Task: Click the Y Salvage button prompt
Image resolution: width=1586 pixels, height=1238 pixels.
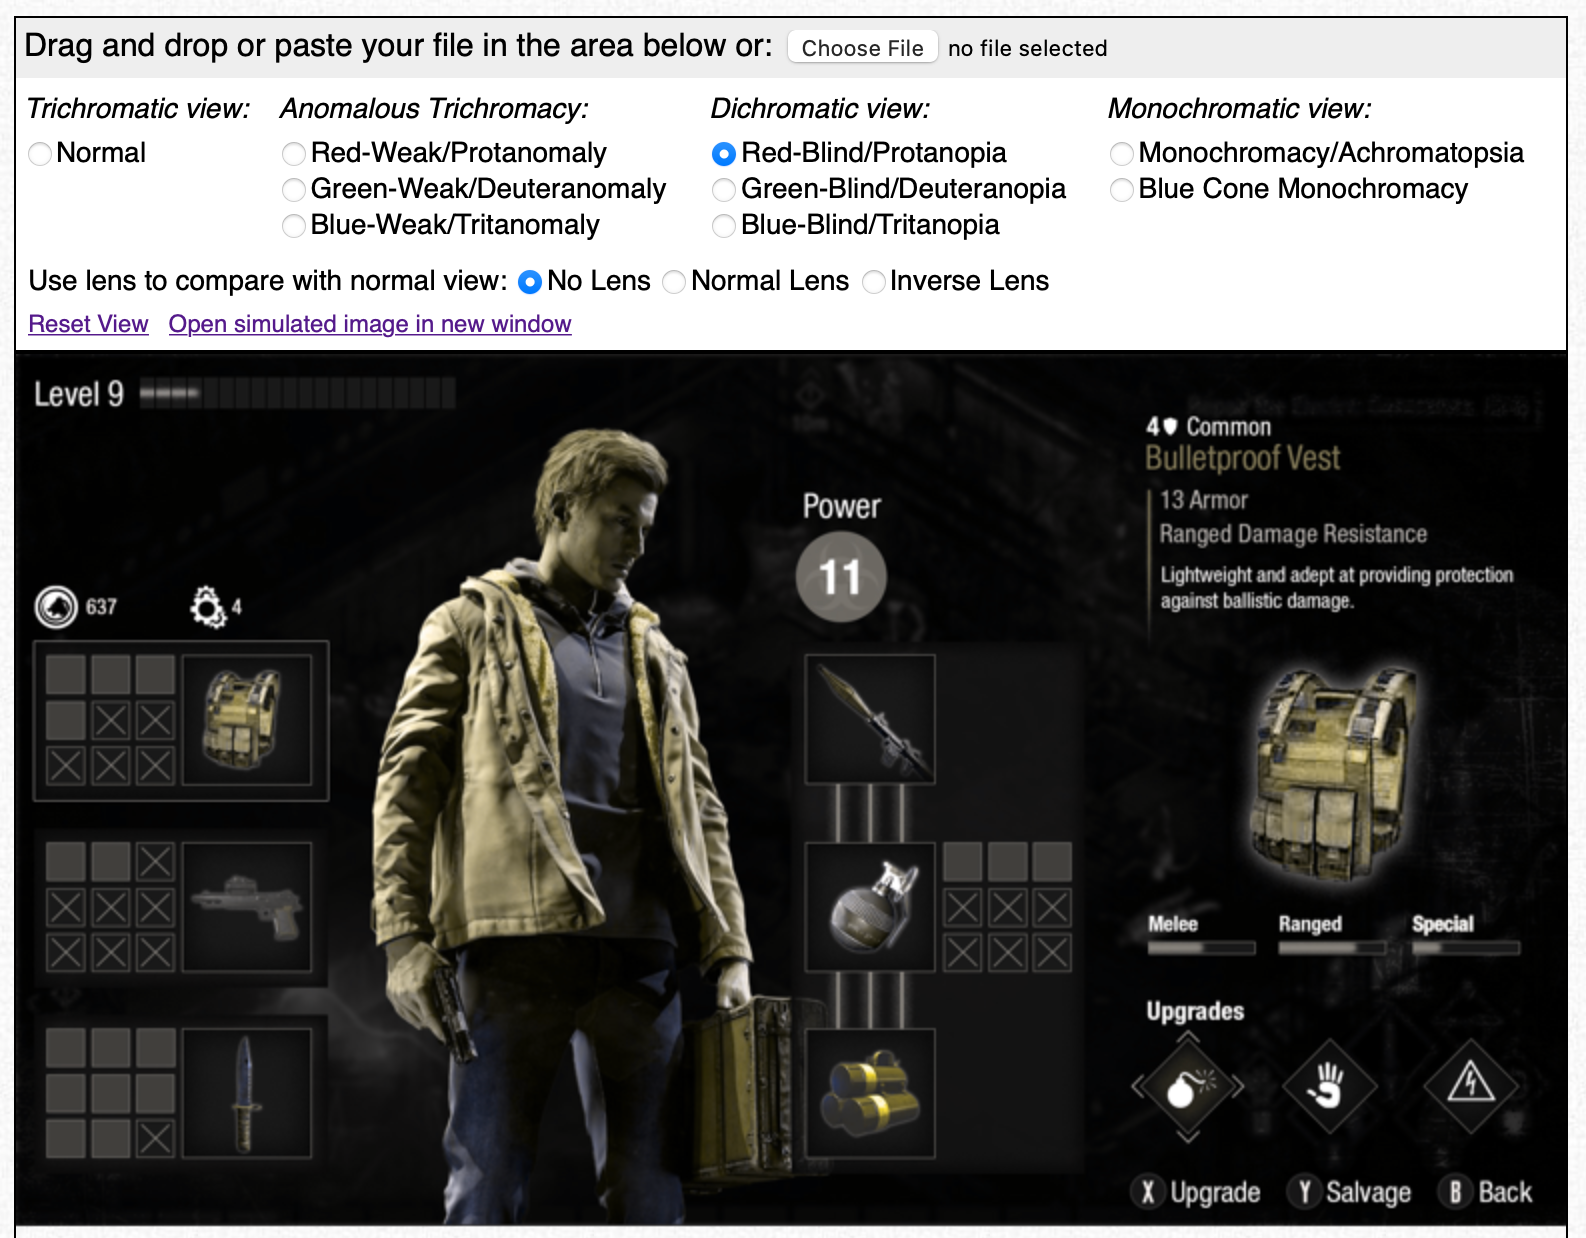Action: coord(1350,1191)
